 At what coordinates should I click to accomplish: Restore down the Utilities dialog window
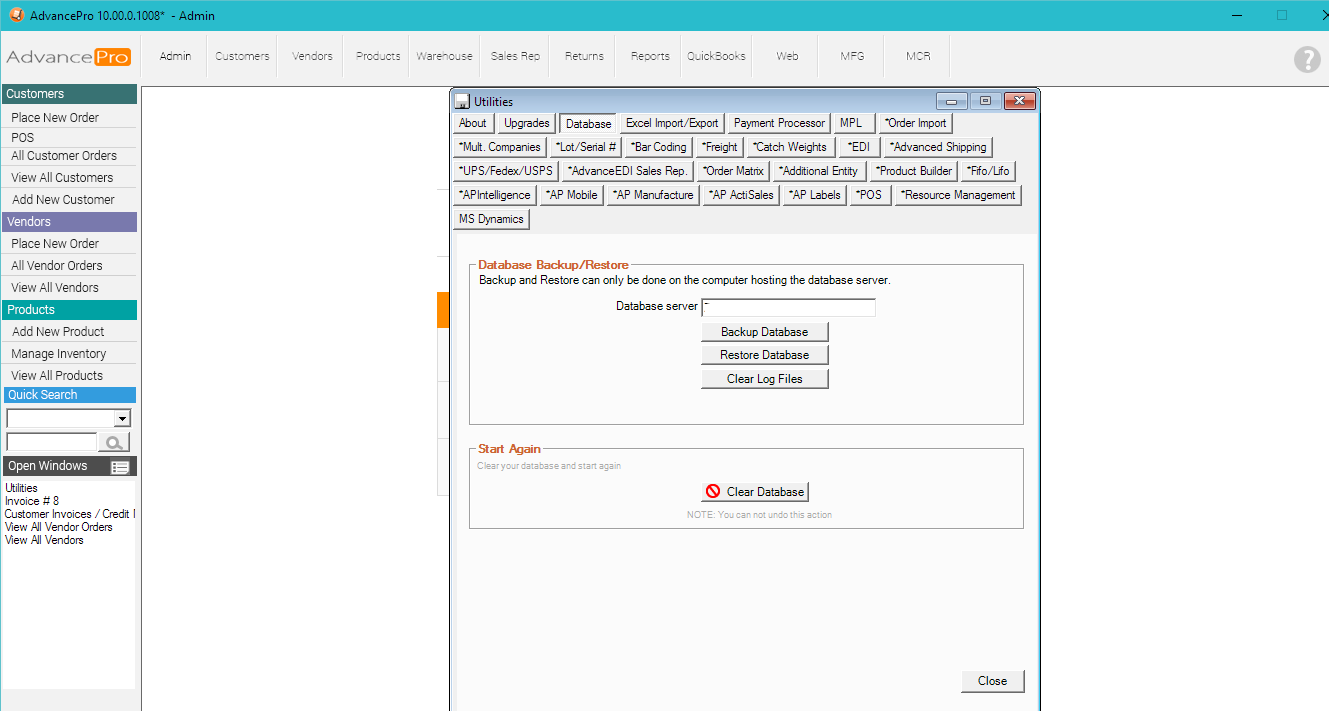coord(985,101)
